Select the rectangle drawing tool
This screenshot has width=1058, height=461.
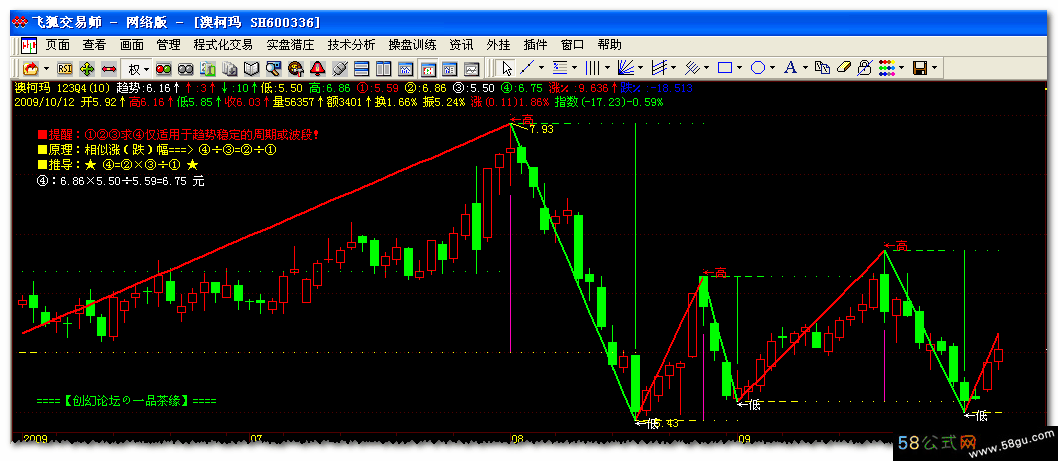point(725,68)
